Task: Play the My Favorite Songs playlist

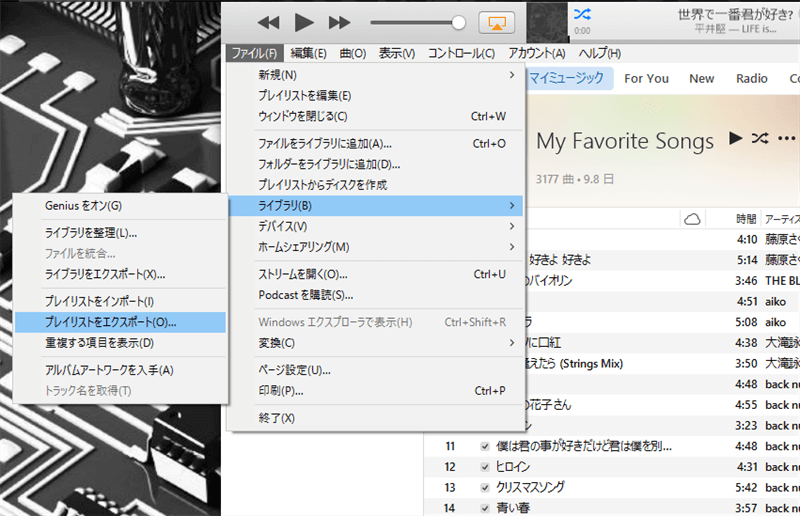Action: [736, 138]
